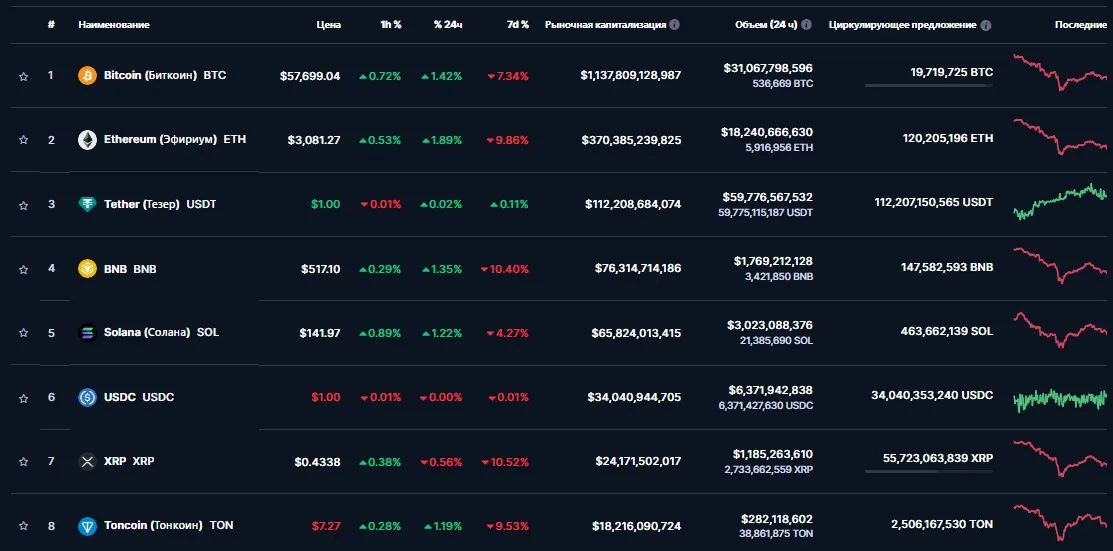Open Bitcoin 24h volume link $31,067,798,596

tap(768, 68)
